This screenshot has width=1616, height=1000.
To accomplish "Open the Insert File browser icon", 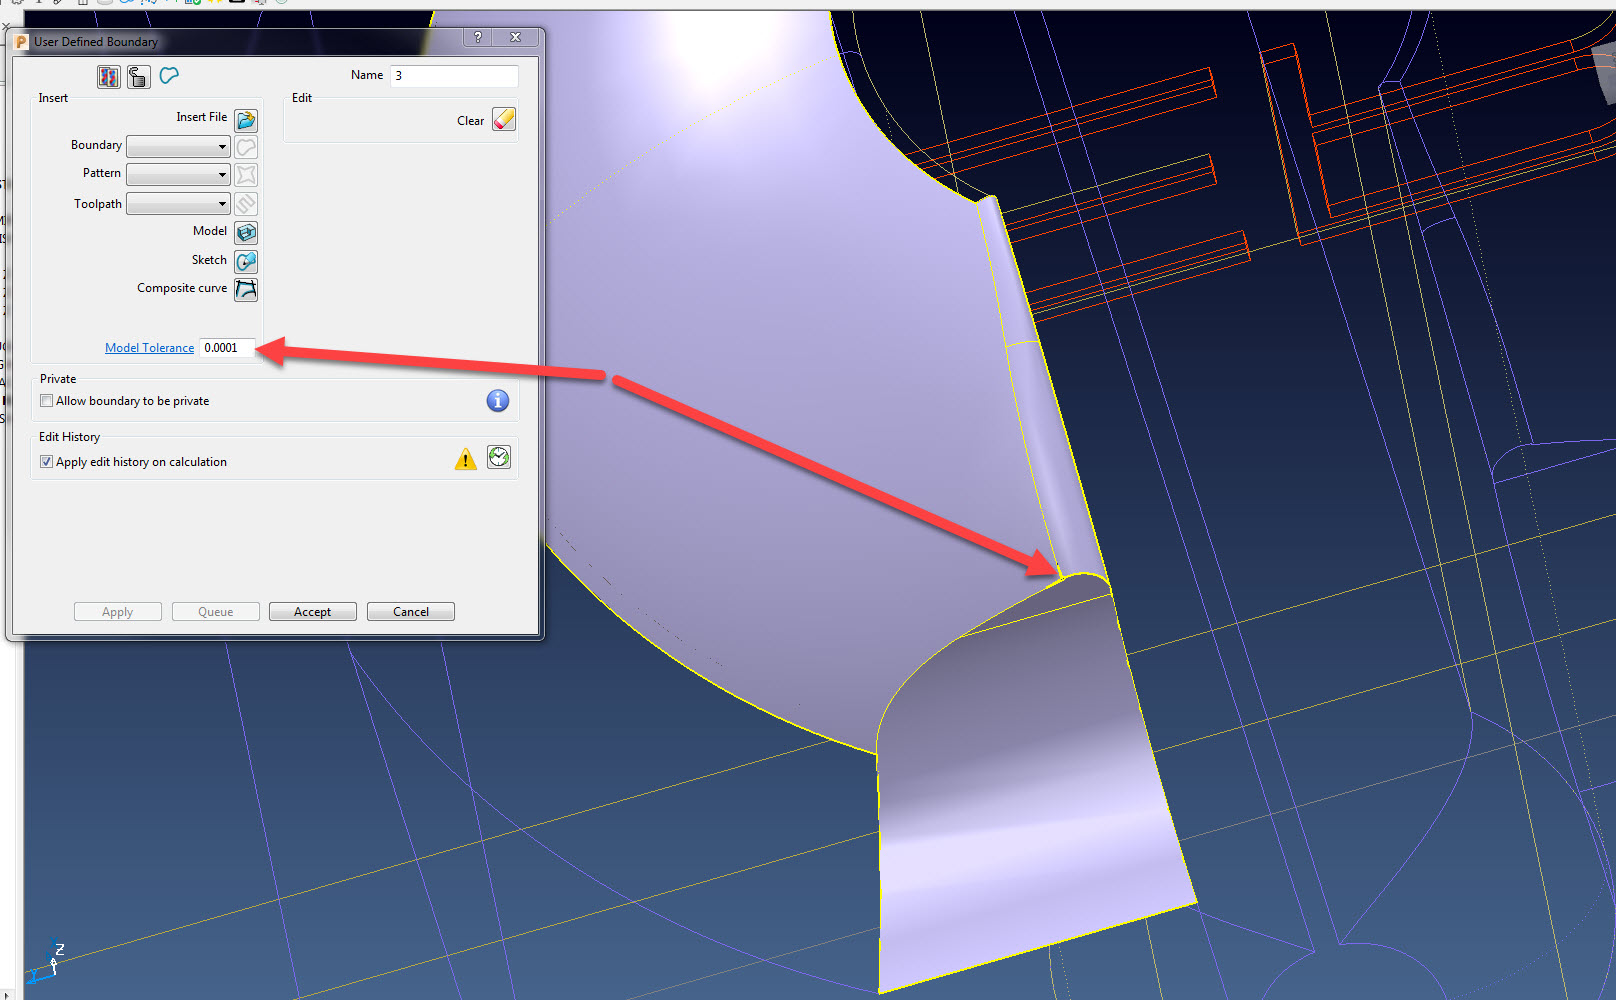I will tap(245, 119).
